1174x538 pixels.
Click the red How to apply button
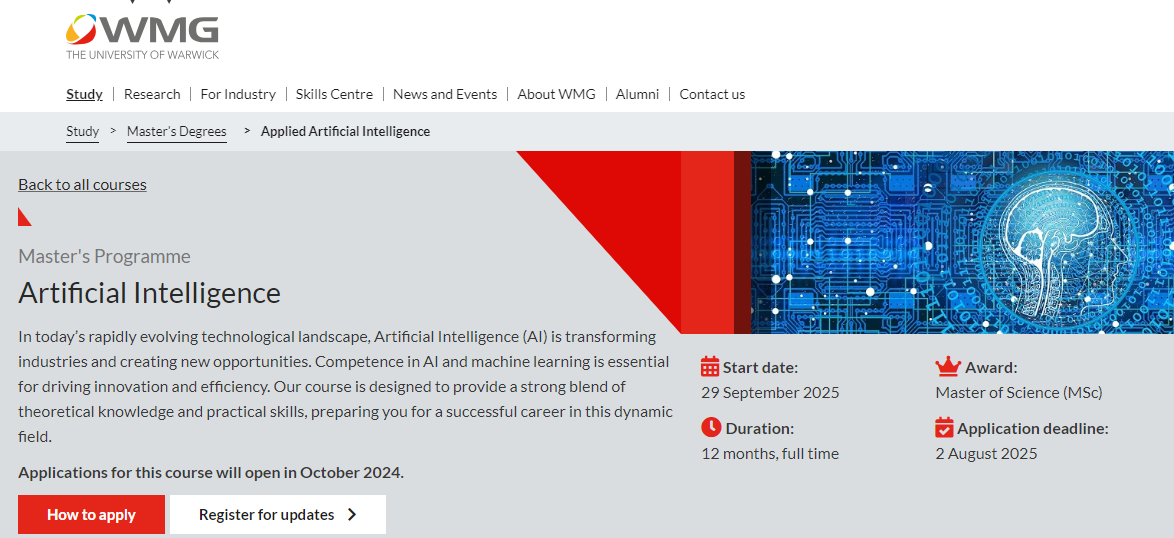[x=91, y=514]
